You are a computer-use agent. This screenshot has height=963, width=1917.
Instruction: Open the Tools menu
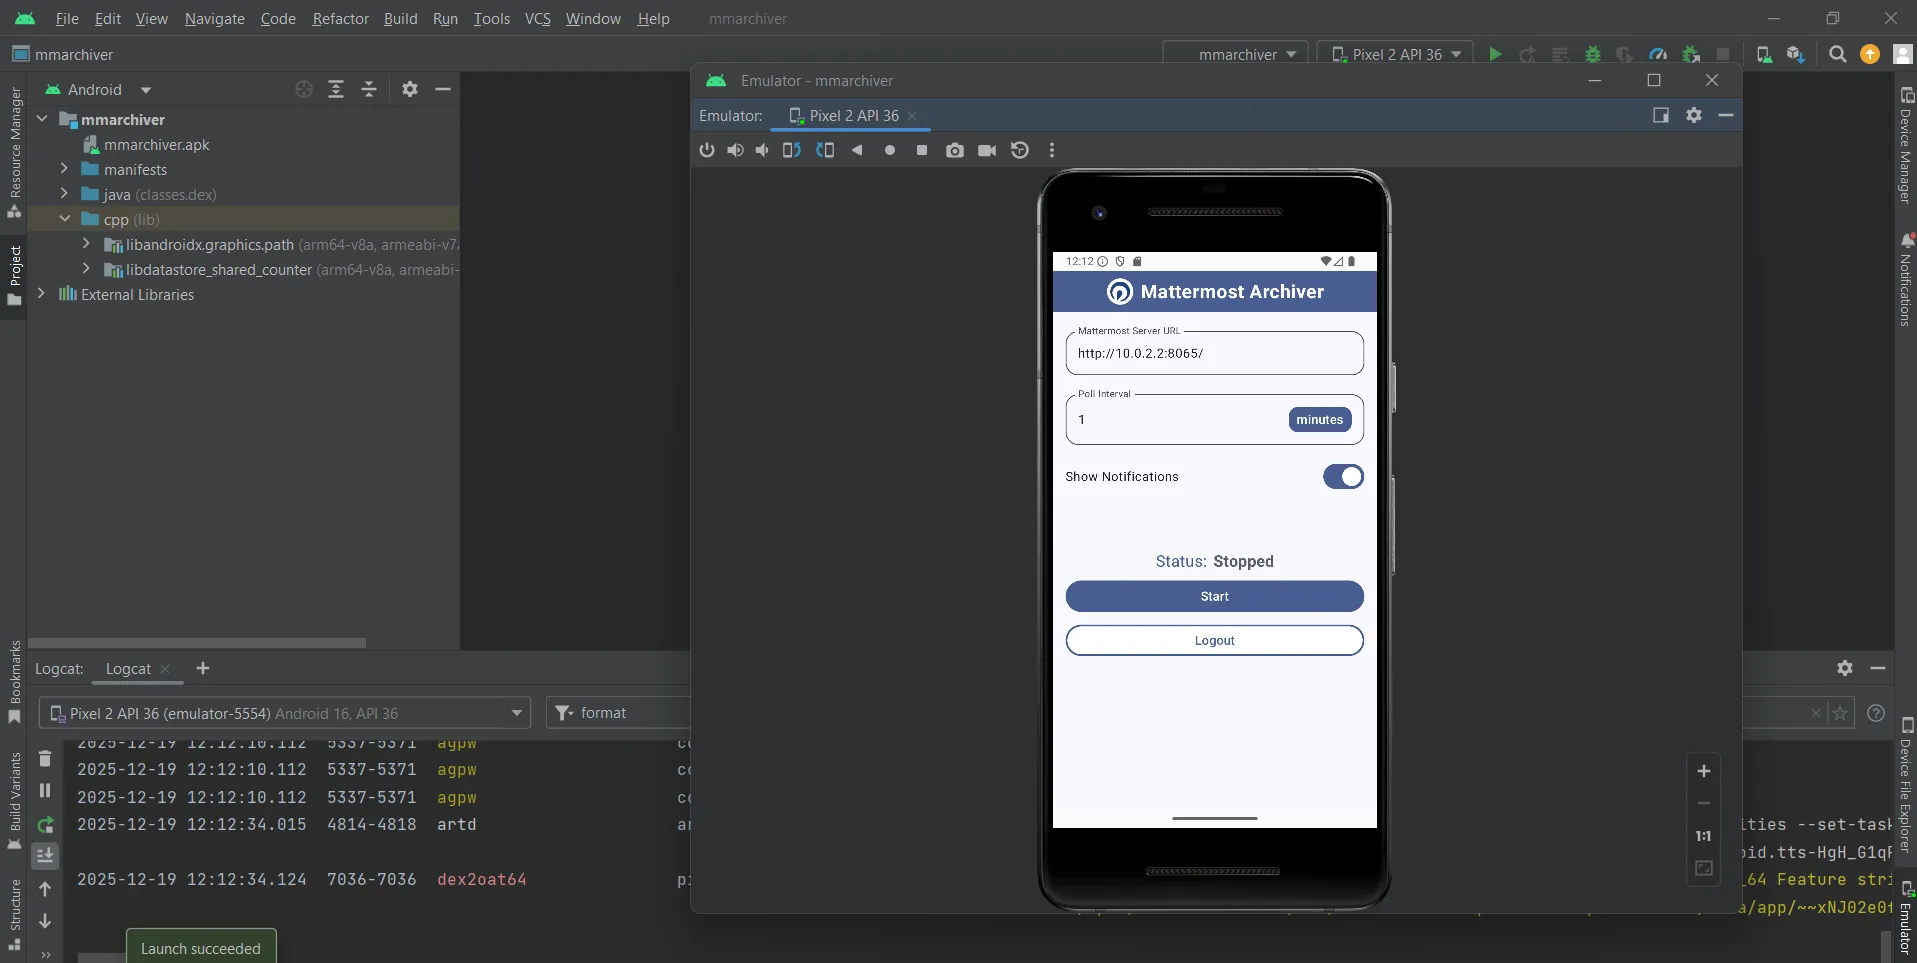tap(491, 19)
